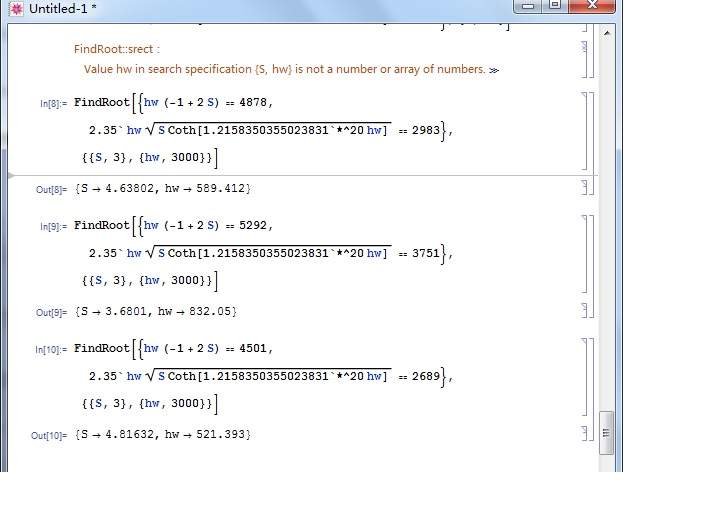The height and width of the screenshot is (515, 705).
Task: Click the In[10]:= cell label
Action: pyautogui.click(x=51, y=349)
